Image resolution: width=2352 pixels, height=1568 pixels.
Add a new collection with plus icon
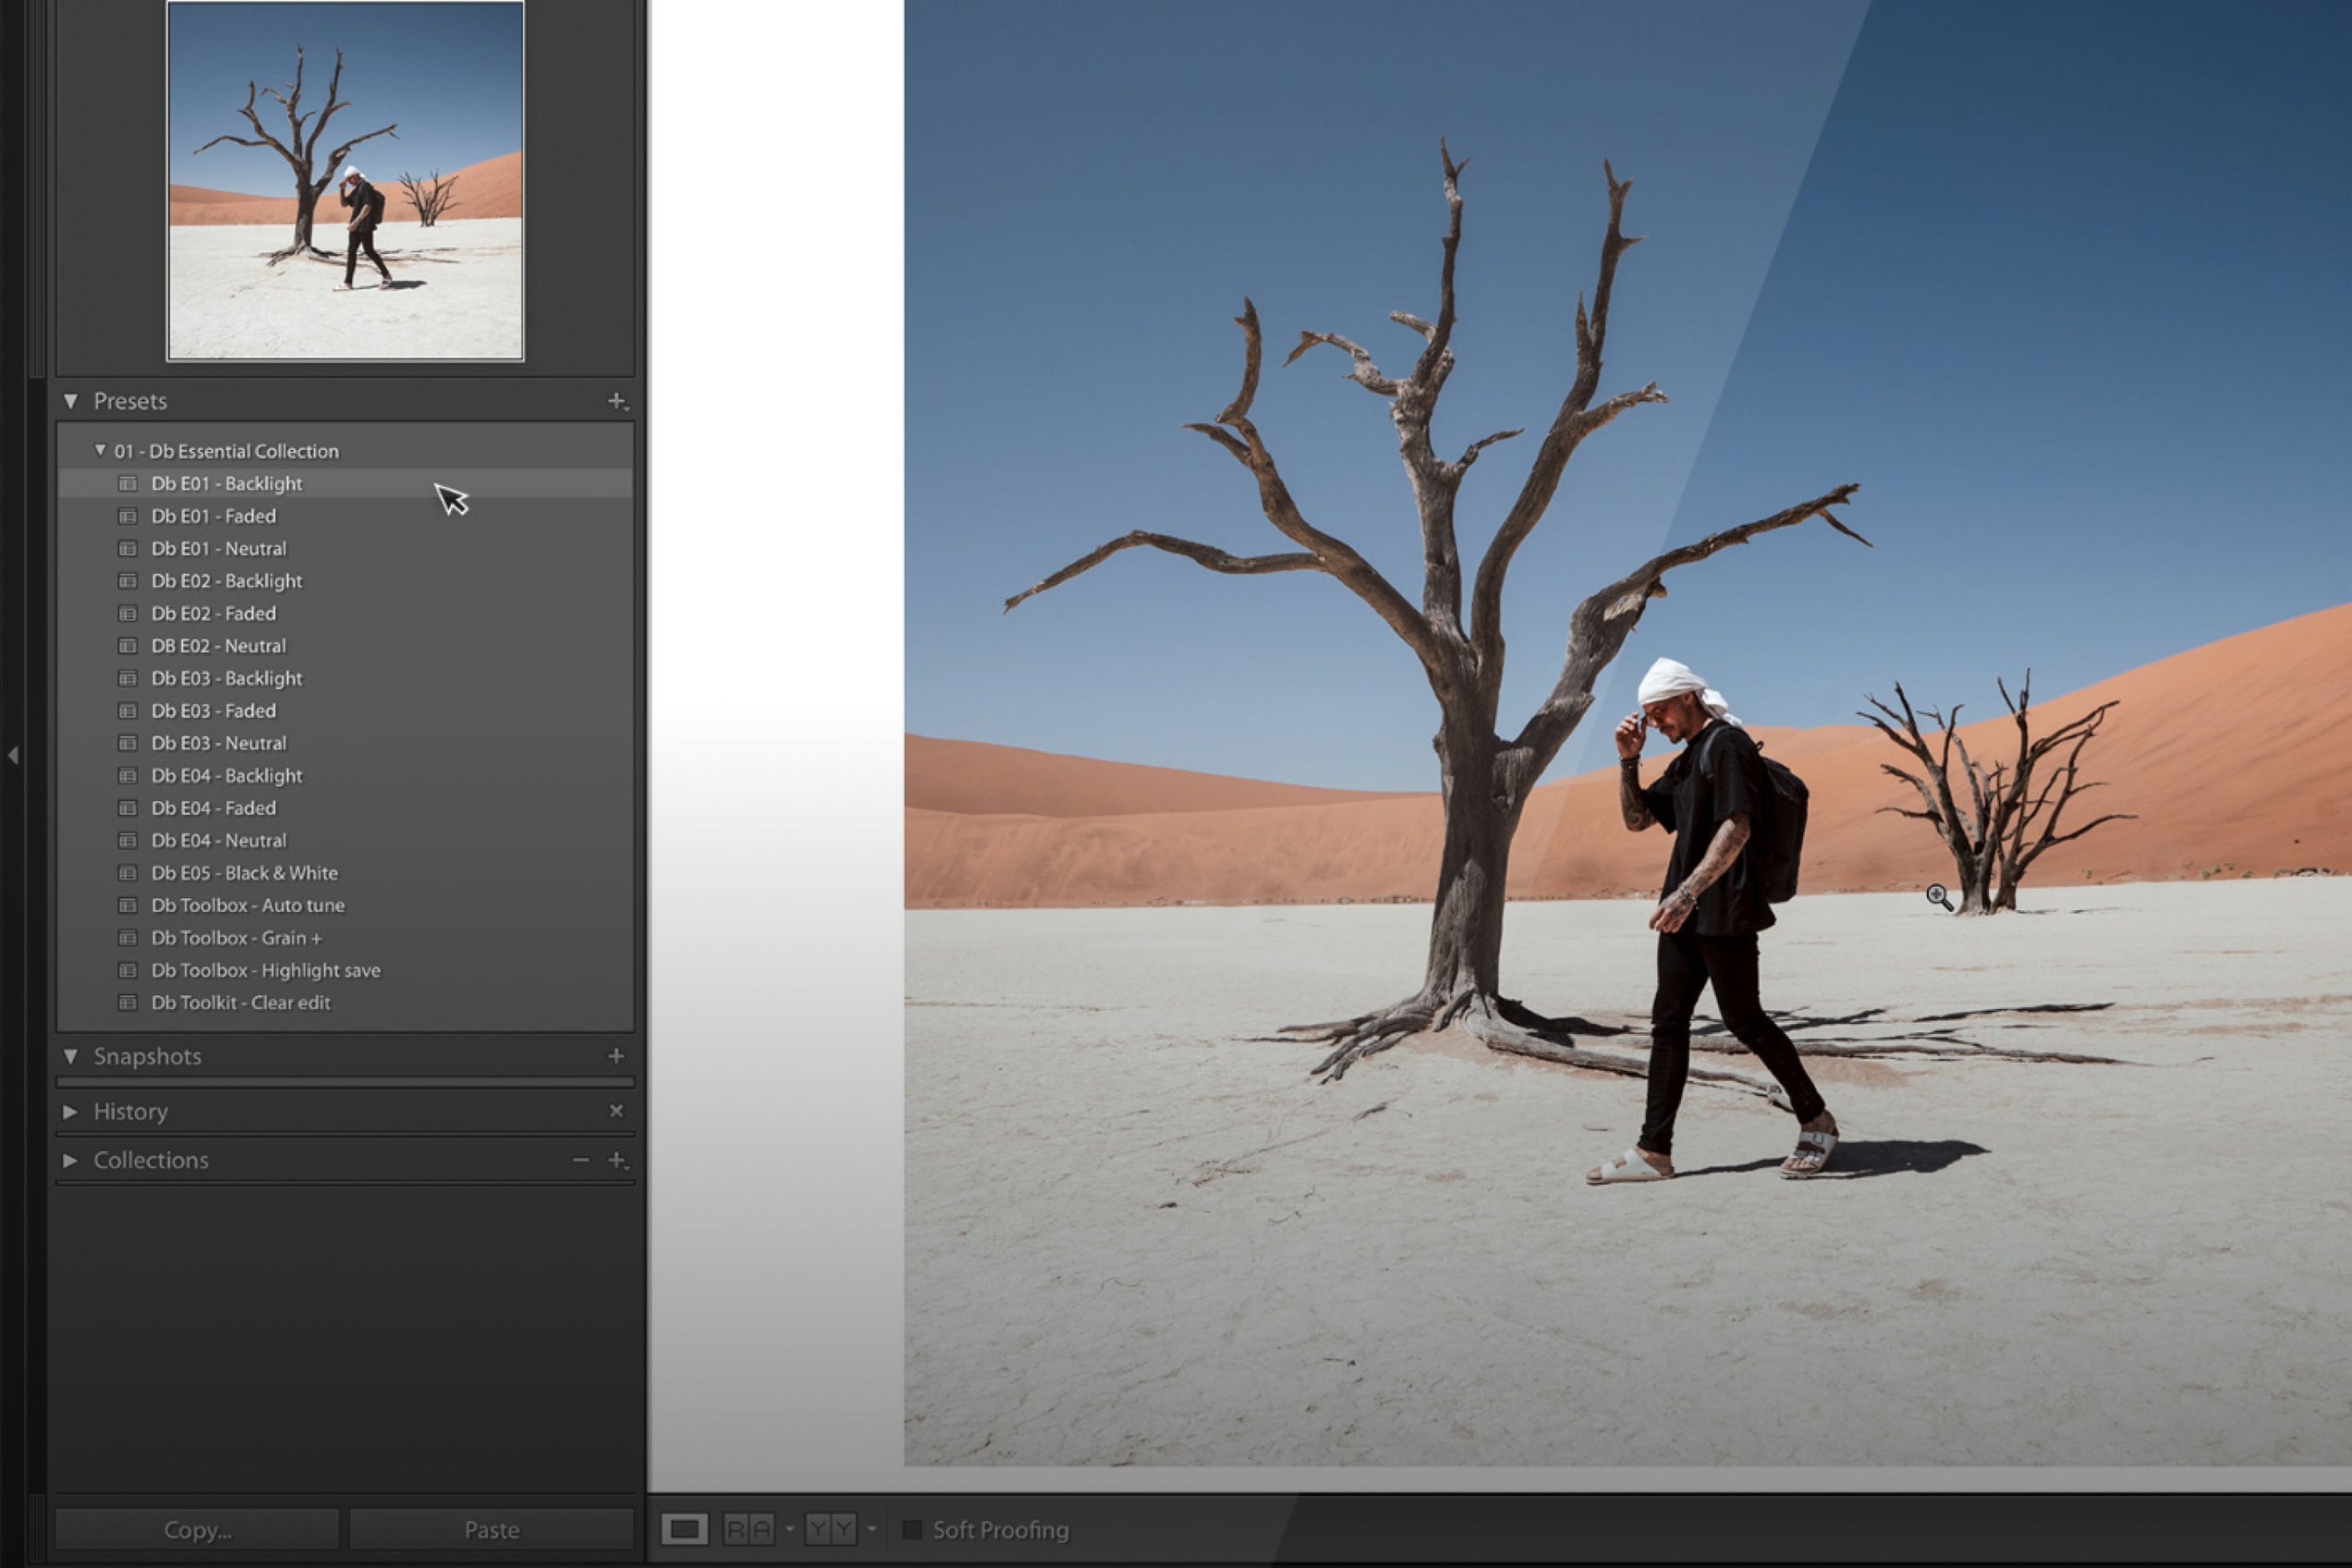[617, 1160]
